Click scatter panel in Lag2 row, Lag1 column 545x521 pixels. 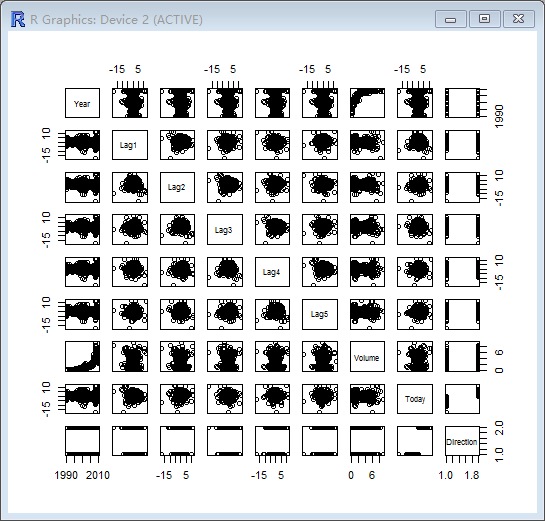pyautogui.click(x=130, y=187)
